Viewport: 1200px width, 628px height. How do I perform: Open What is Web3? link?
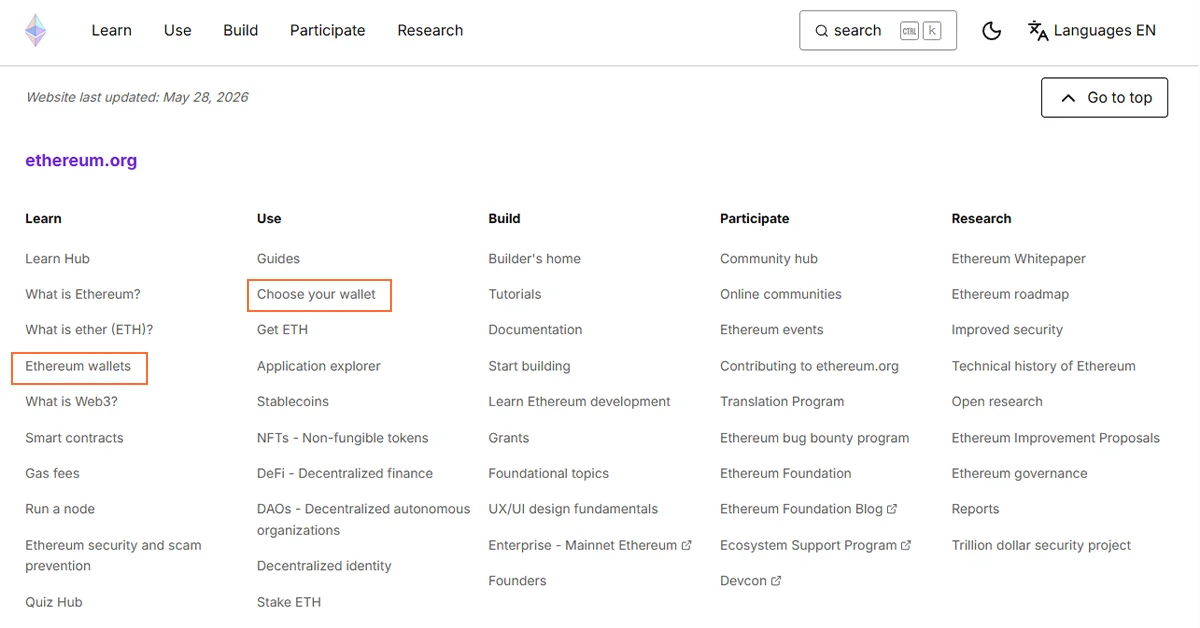click(x=71, y=401)
